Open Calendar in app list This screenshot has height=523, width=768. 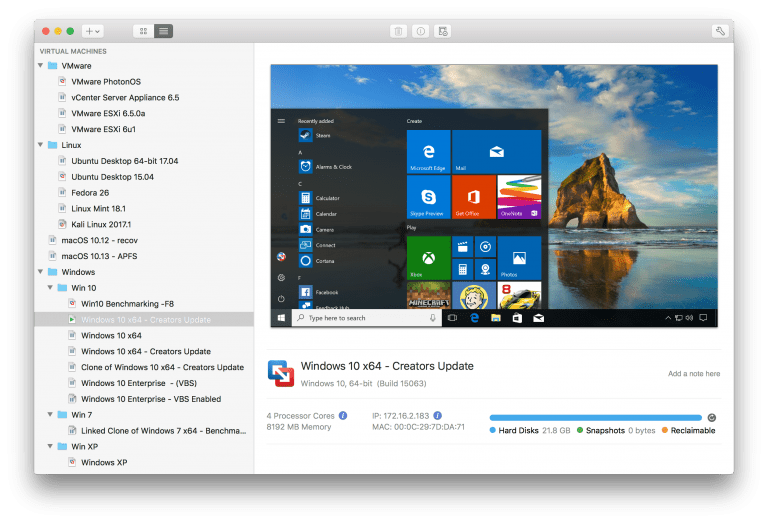point(318,214)
